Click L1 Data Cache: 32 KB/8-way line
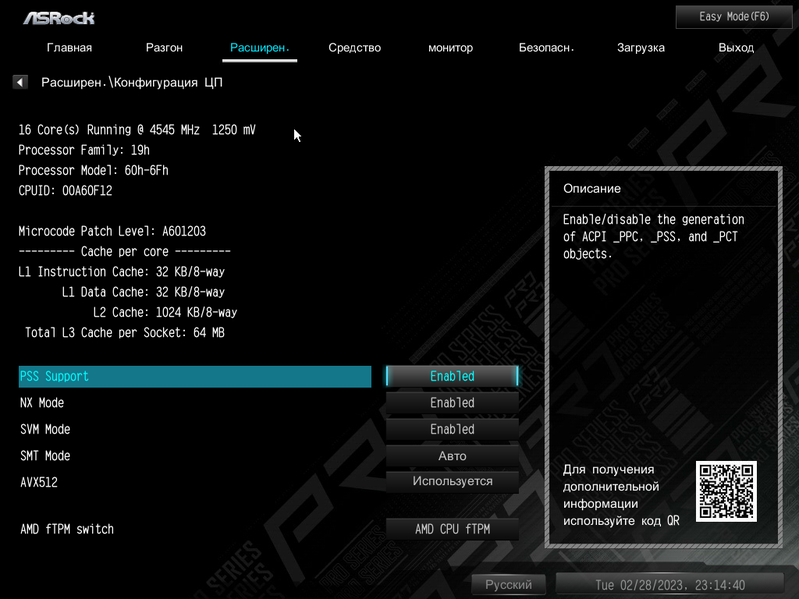This screenshot has width=799, height=599. click(x=143, y=292)
